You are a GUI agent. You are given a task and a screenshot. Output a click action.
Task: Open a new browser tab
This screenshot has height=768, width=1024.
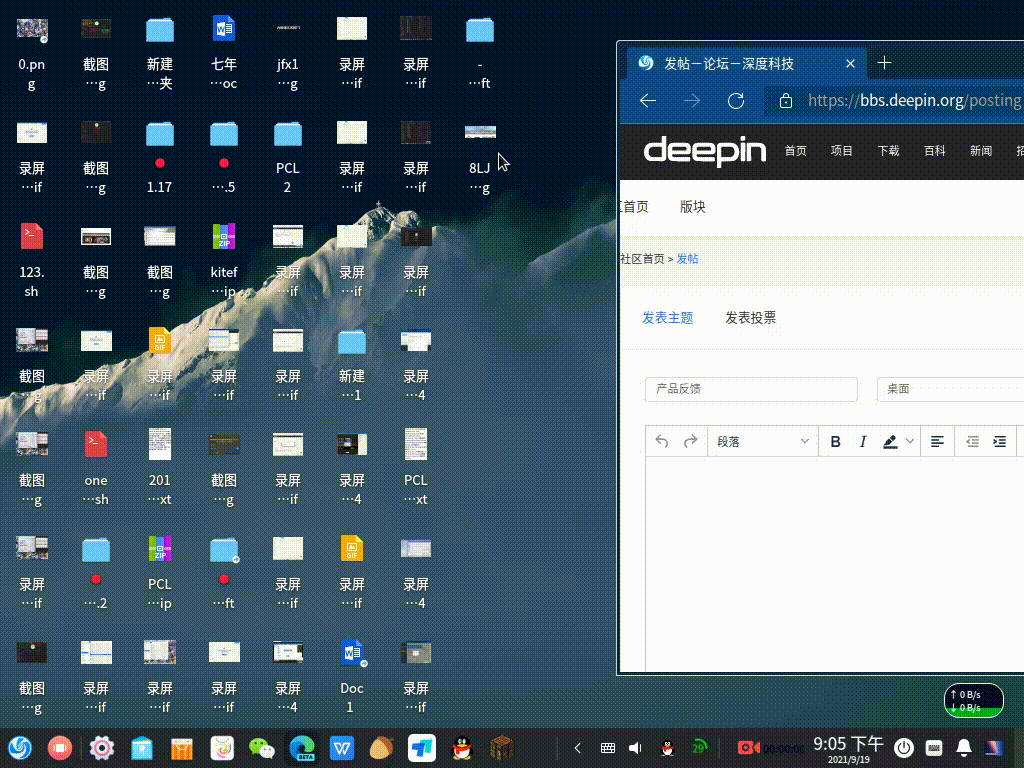(x=884, y=63)
